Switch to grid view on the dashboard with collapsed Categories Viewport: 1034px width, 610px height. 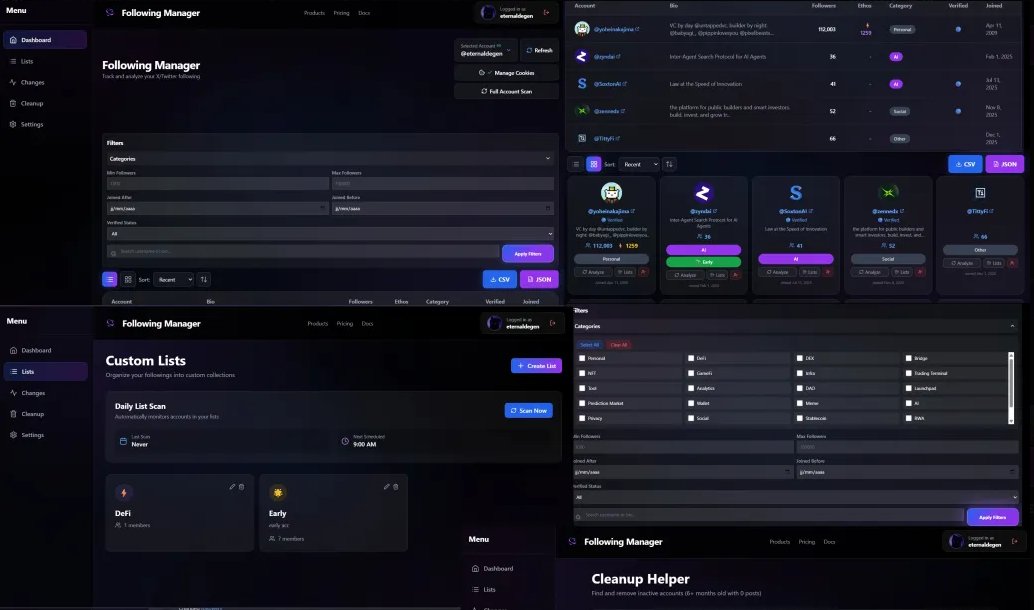tap(128, 280)
